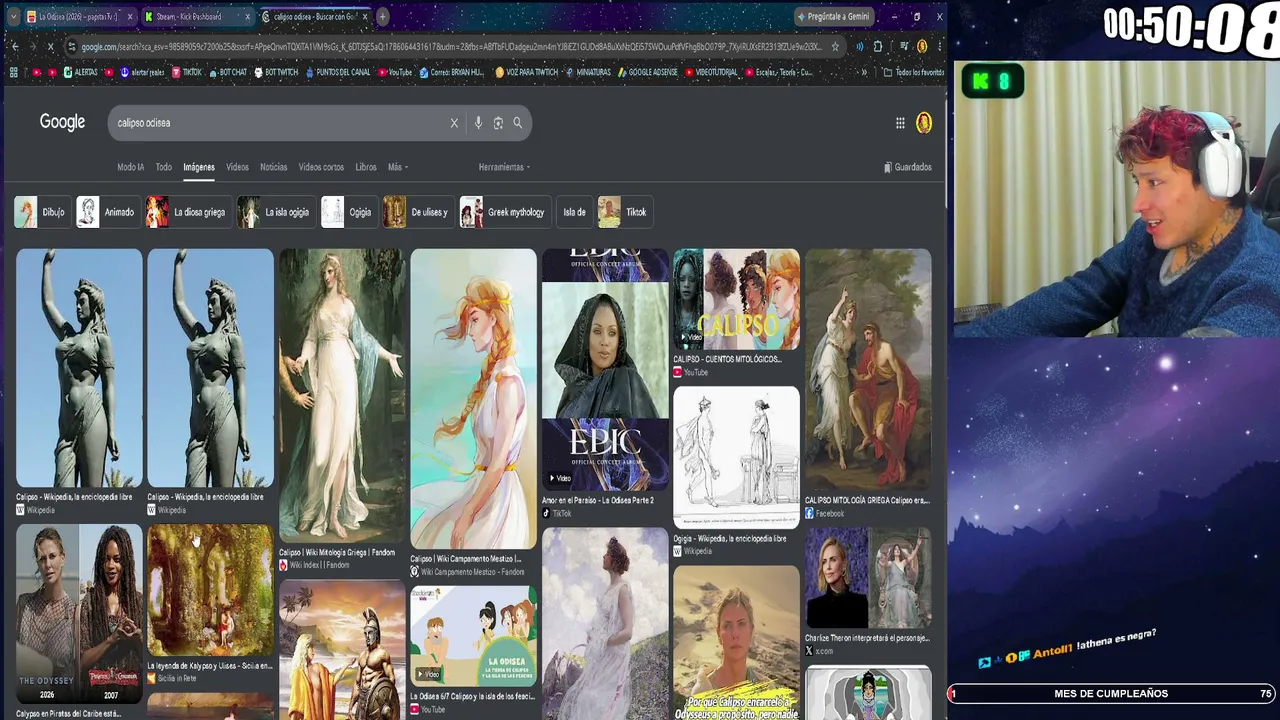Close the Kick Dashboard tab
Viewport: 1280px width, 720px height.
click(247, 16)
